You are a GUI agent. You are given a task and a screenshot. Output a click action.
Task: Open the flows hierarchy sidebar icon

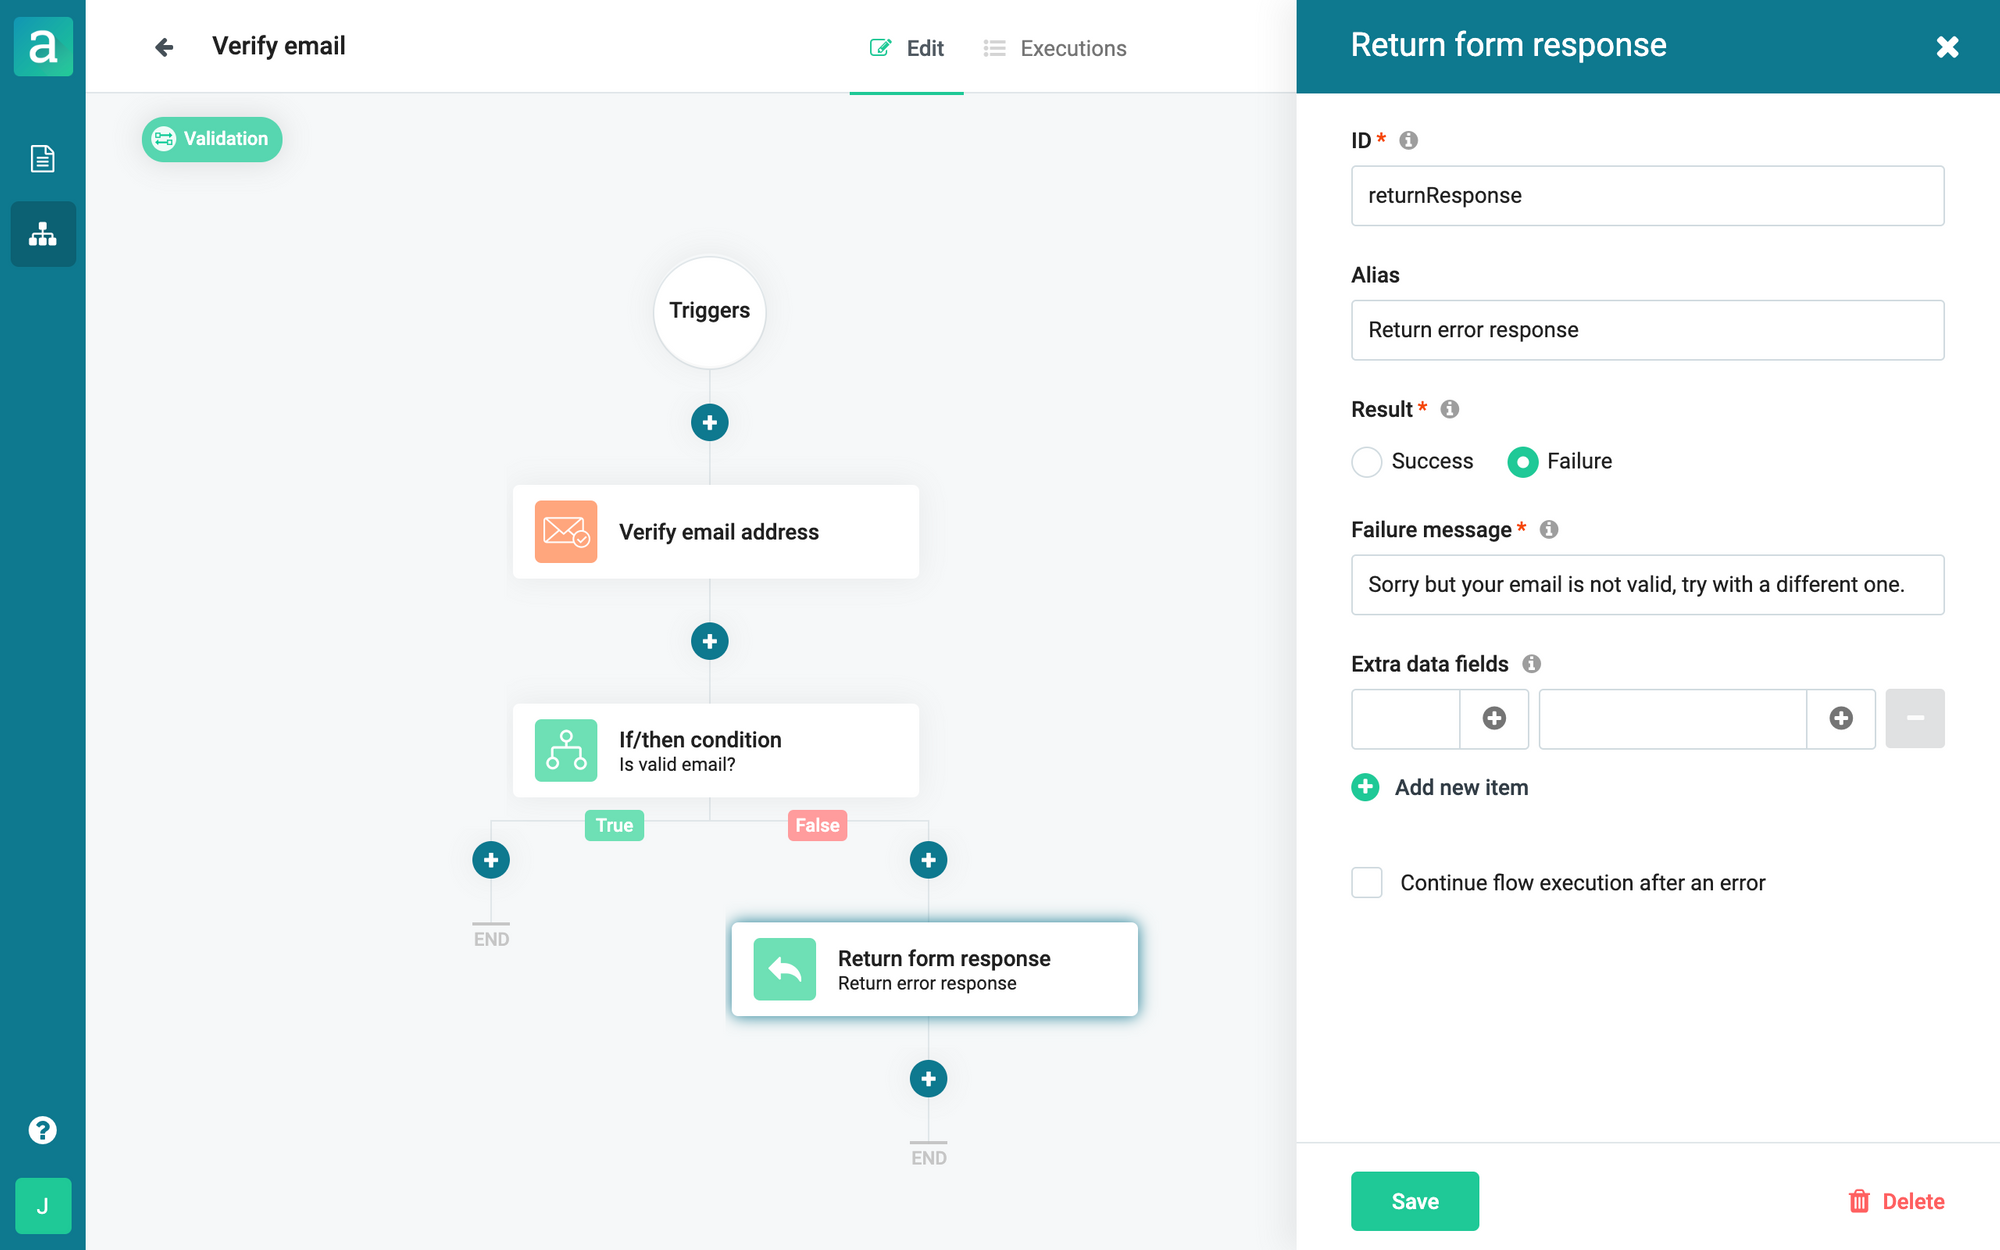pyautogui.click(x=42, y=234)
